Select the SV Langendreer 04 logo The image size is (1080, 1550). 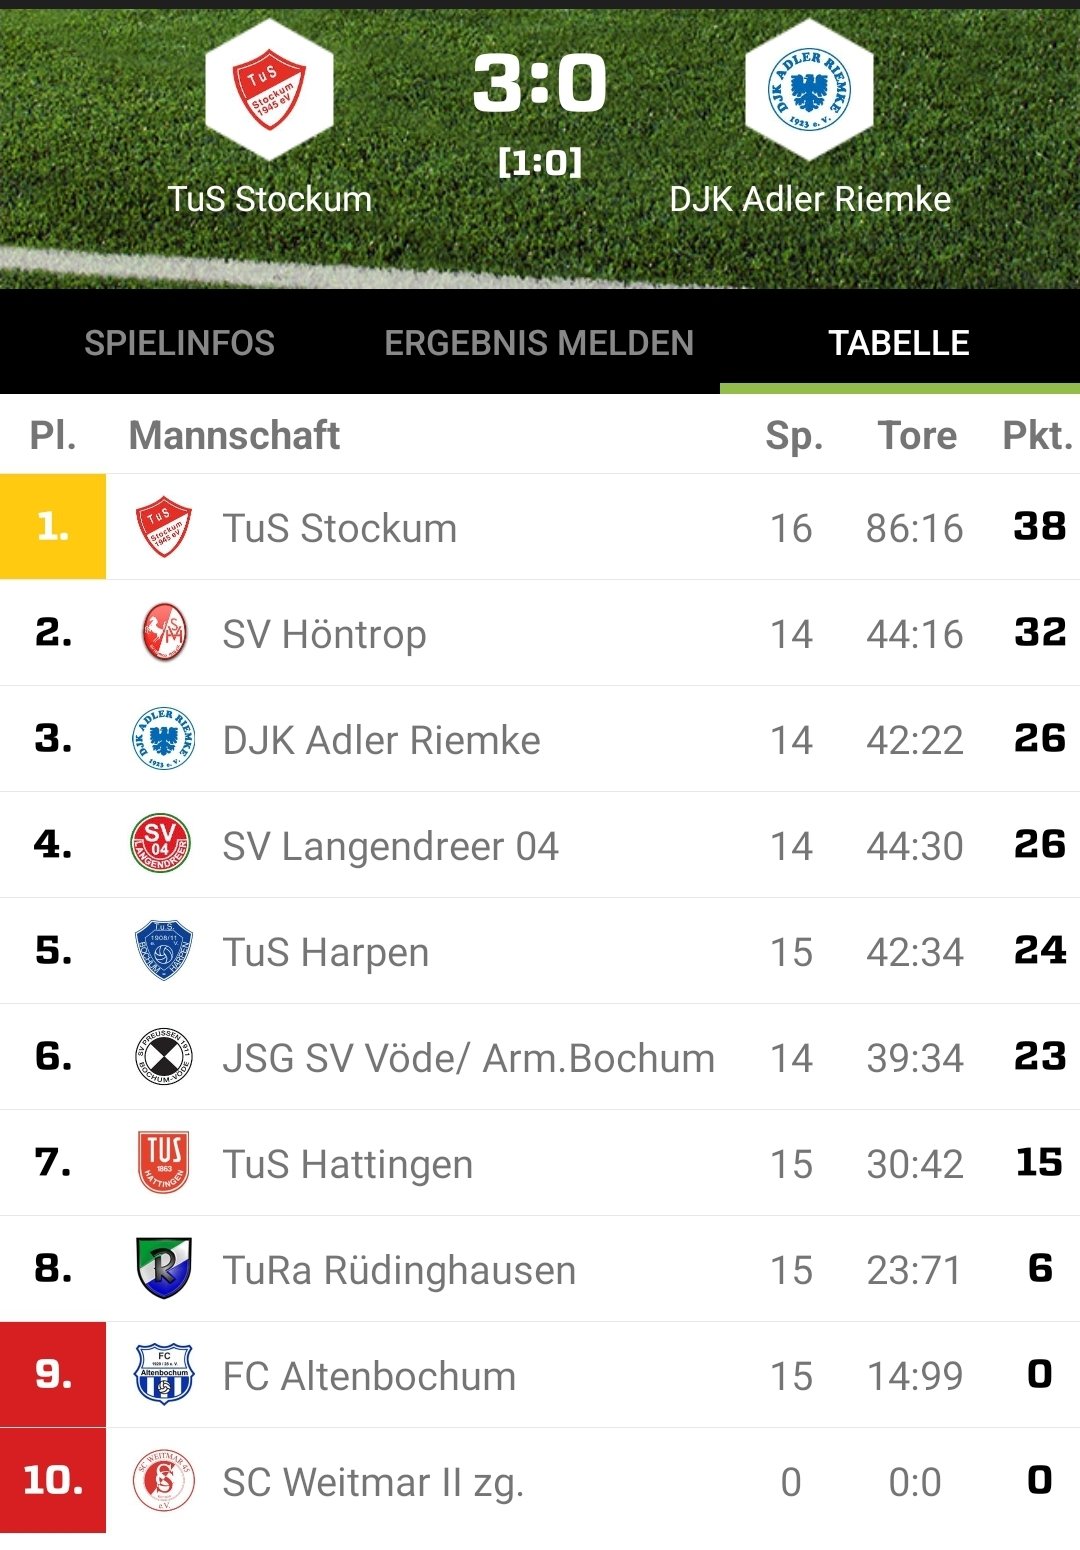tap(161, 844)
